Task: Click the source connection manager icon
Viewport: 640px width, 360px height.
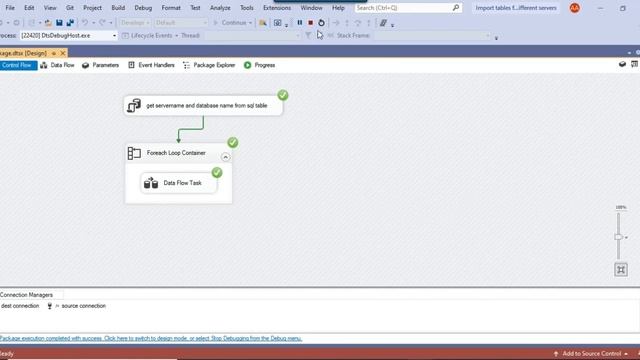Action: [x=50, y=306]
